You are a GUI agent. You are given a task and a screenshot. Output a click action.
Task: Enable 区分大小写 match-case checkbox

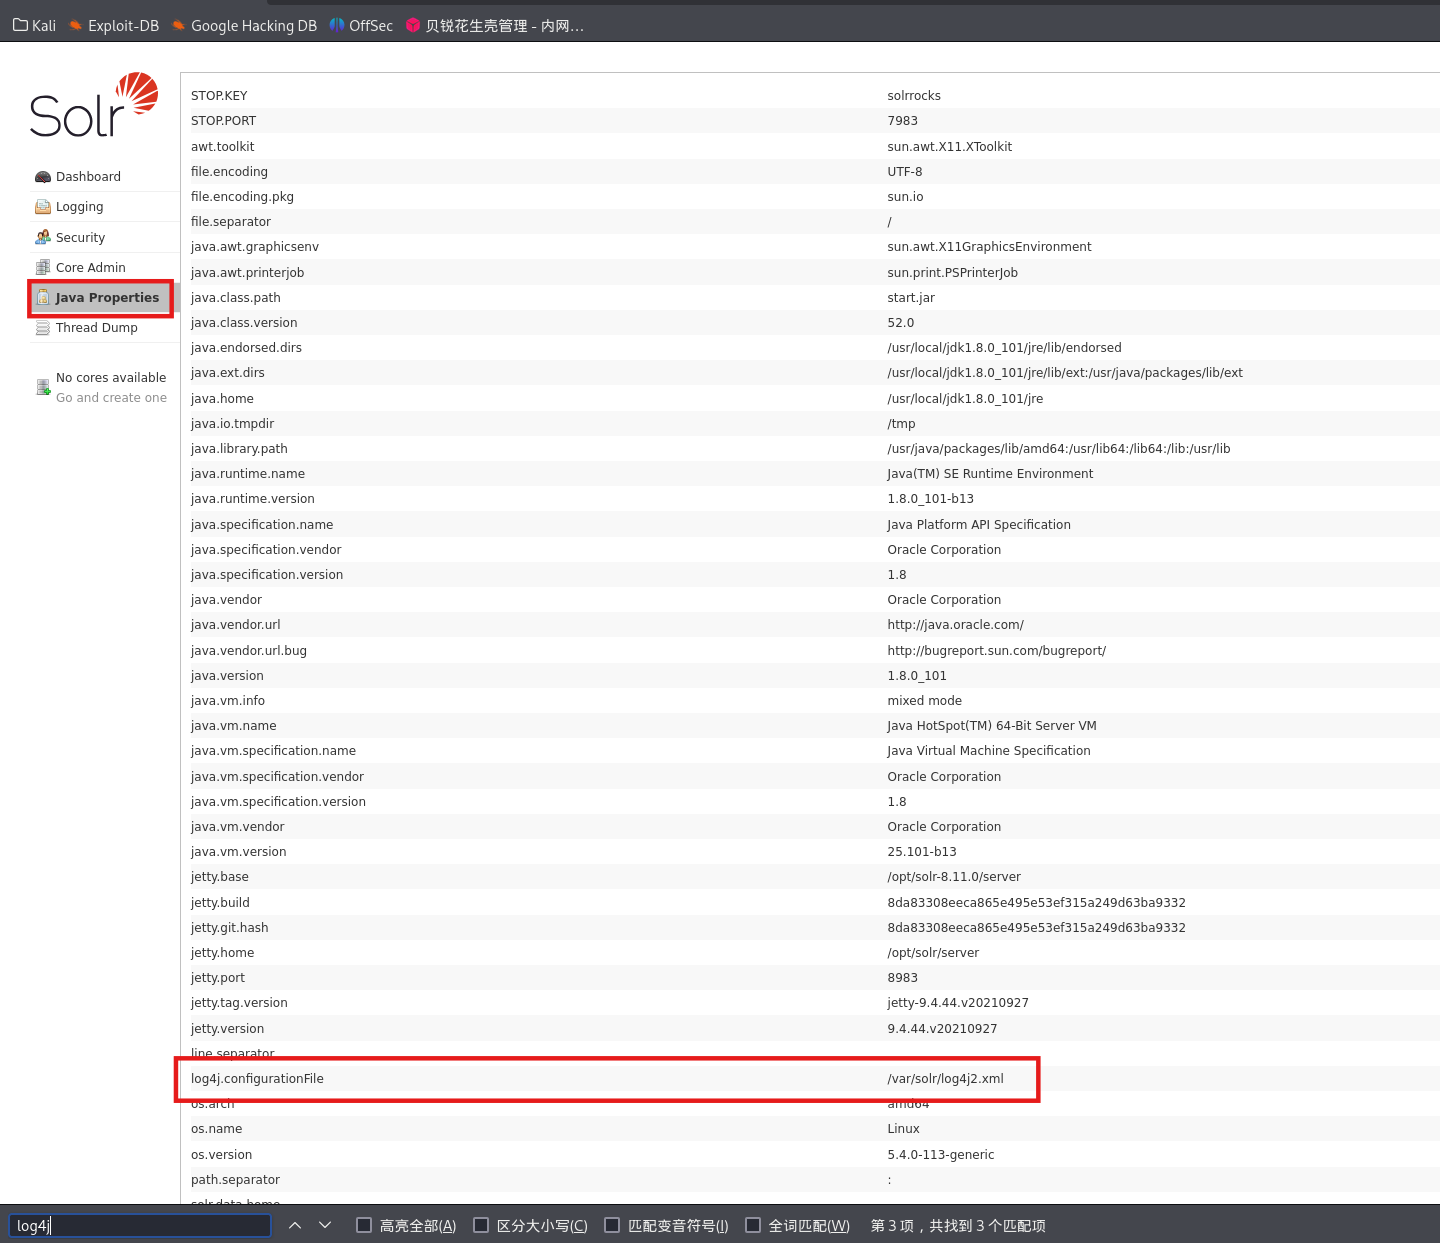pos(481,1225)
